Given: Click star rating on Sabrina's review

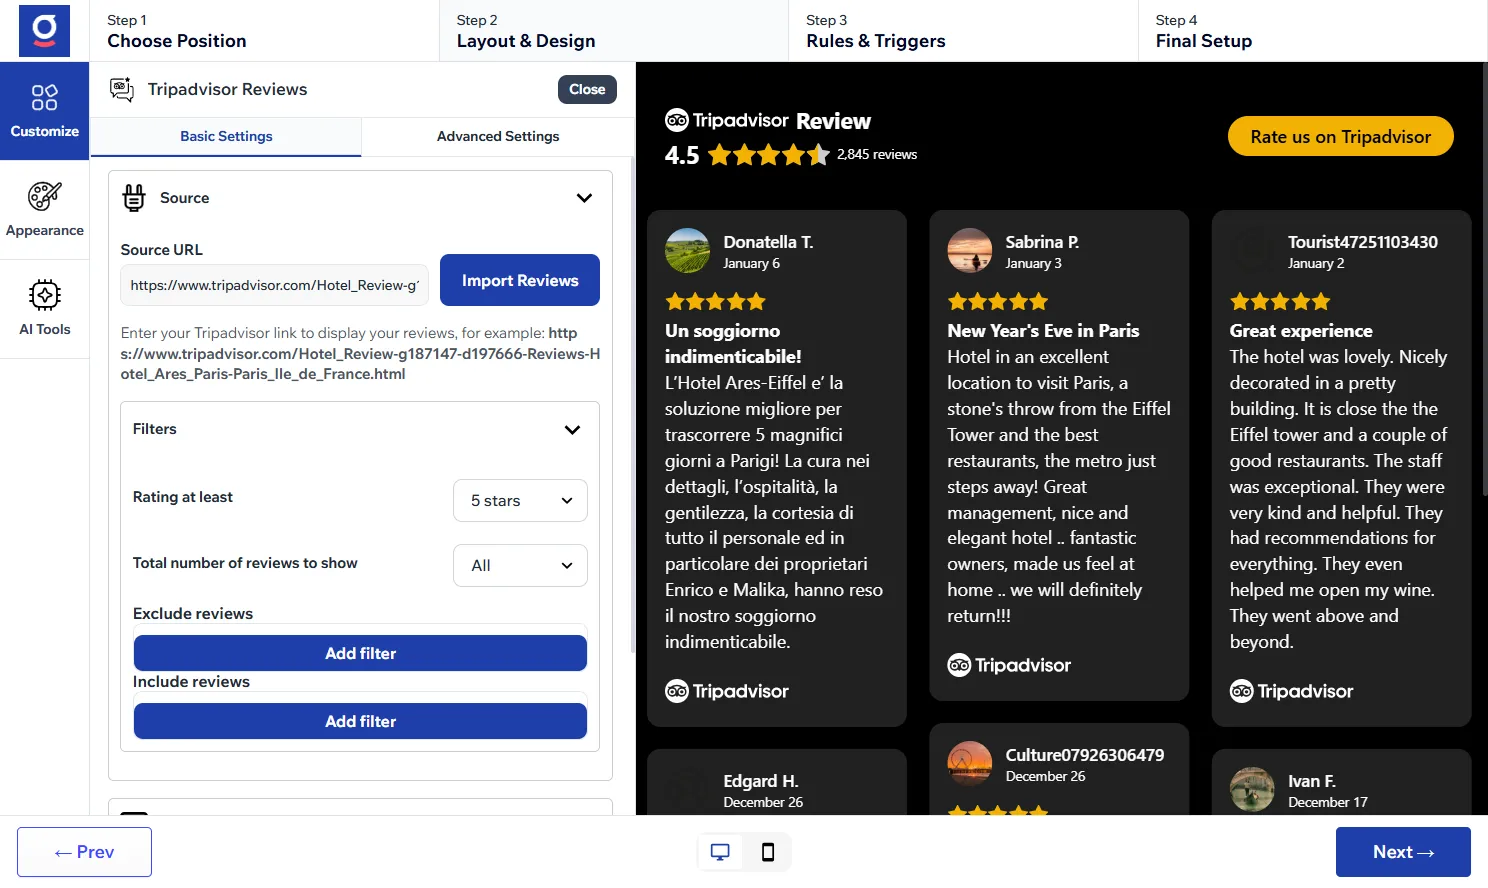Looking at the screenshot, I should click(997, 301).
